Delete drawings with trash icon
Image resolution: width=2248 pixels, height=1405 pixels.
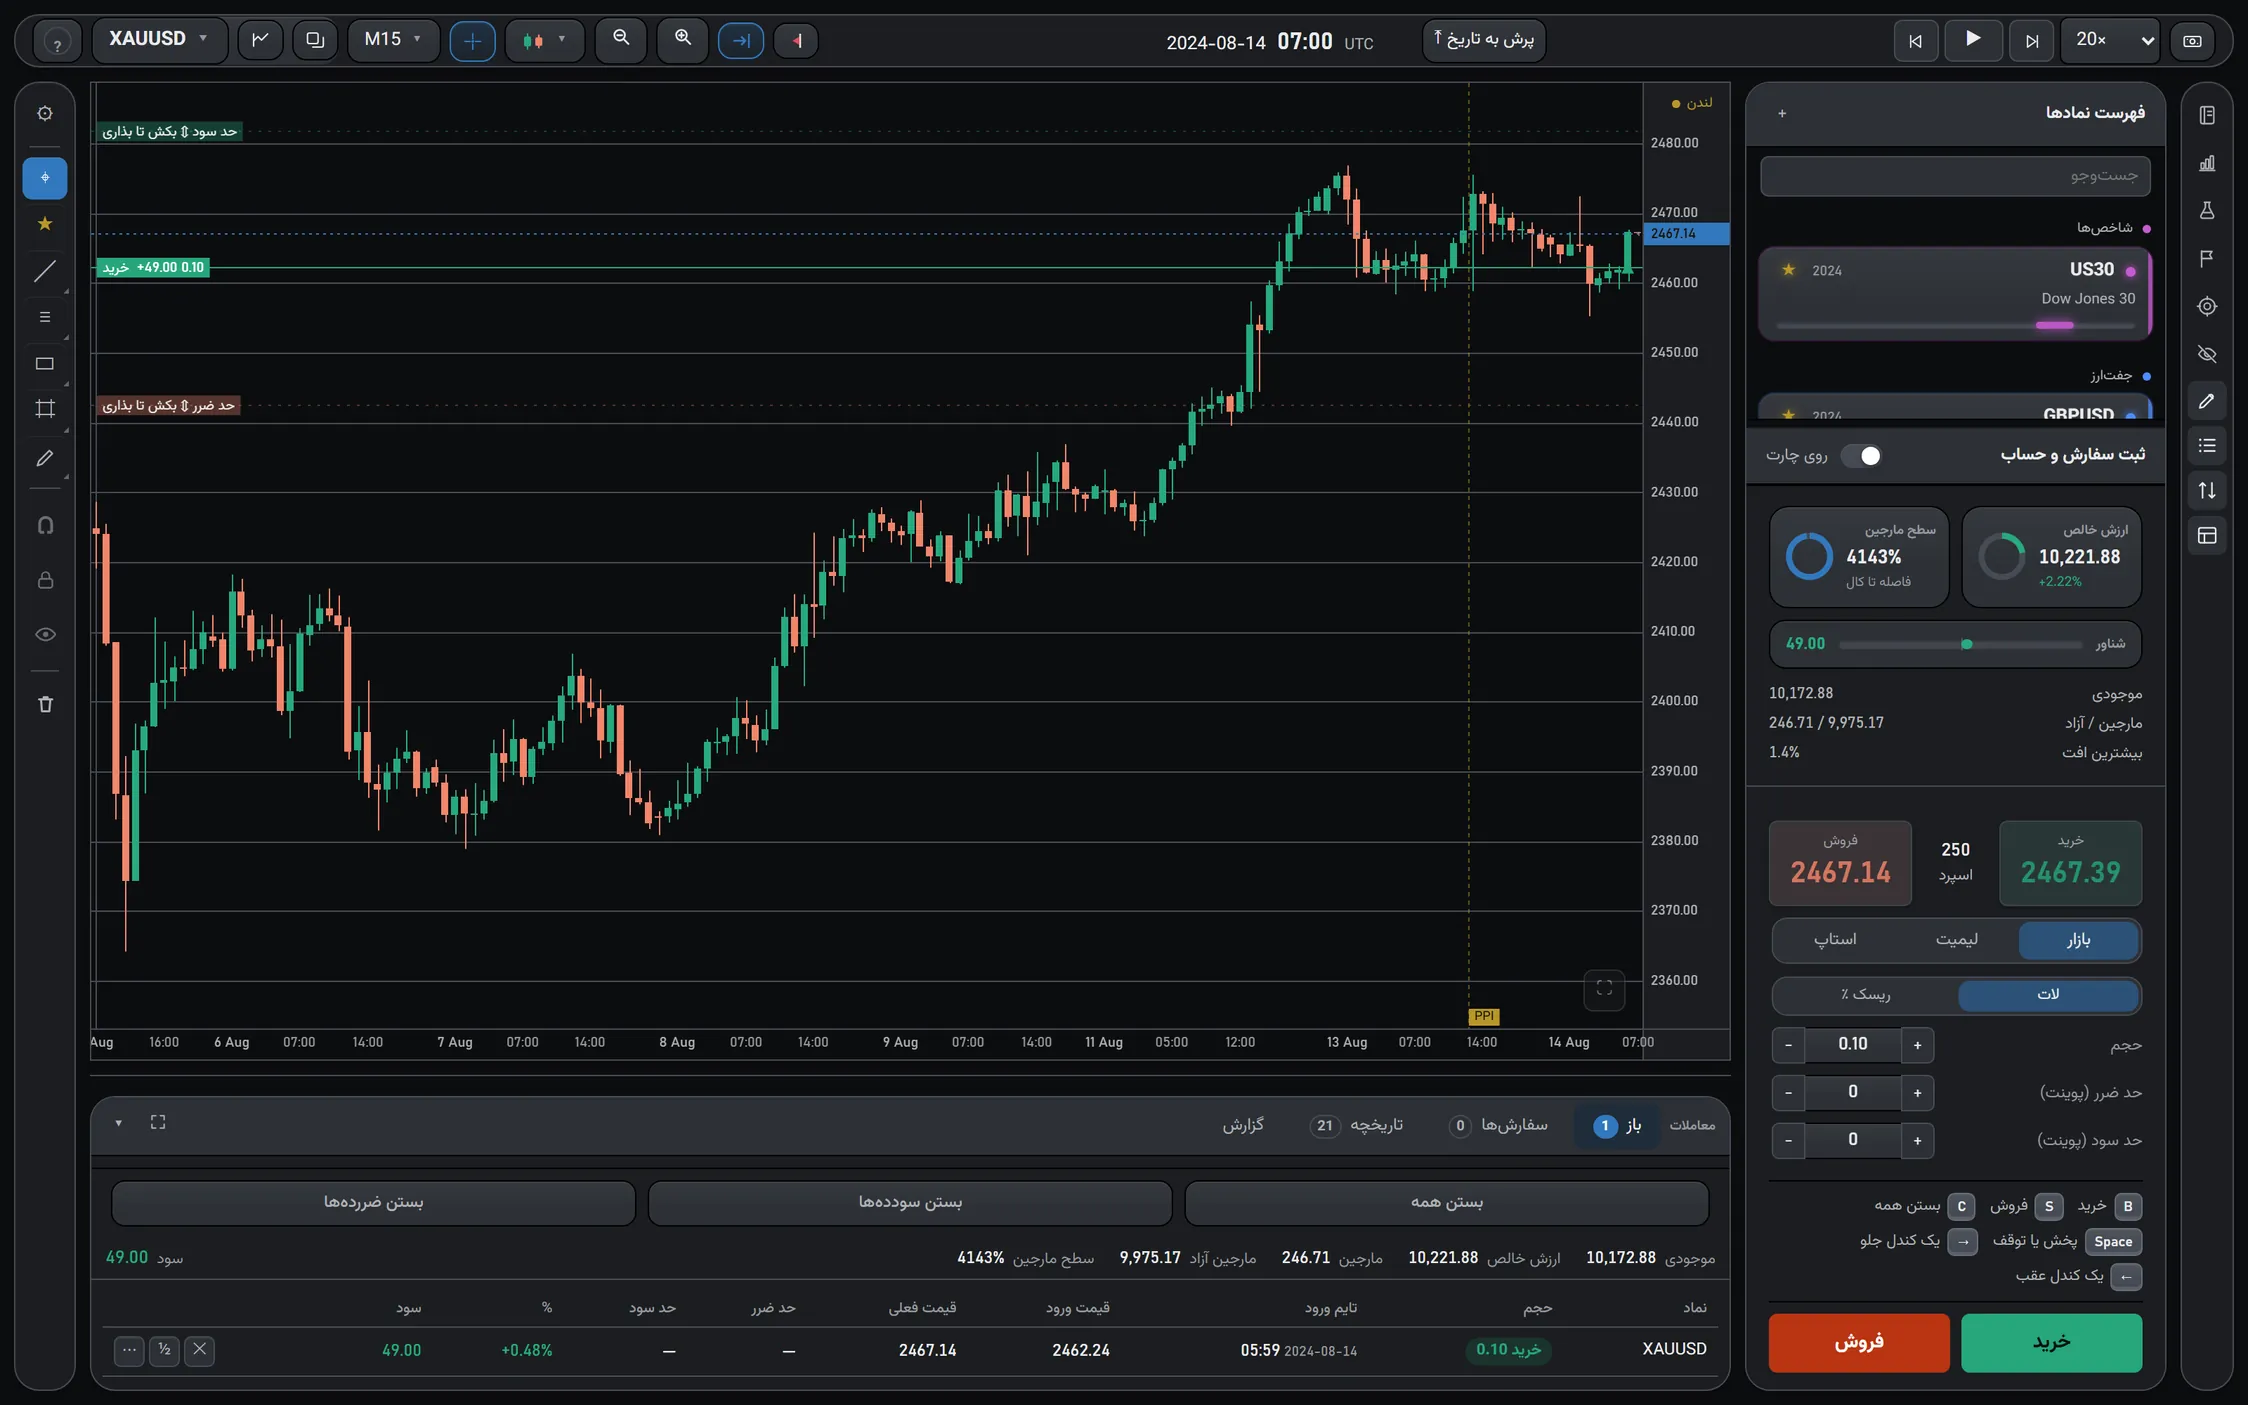pos(45,704)
